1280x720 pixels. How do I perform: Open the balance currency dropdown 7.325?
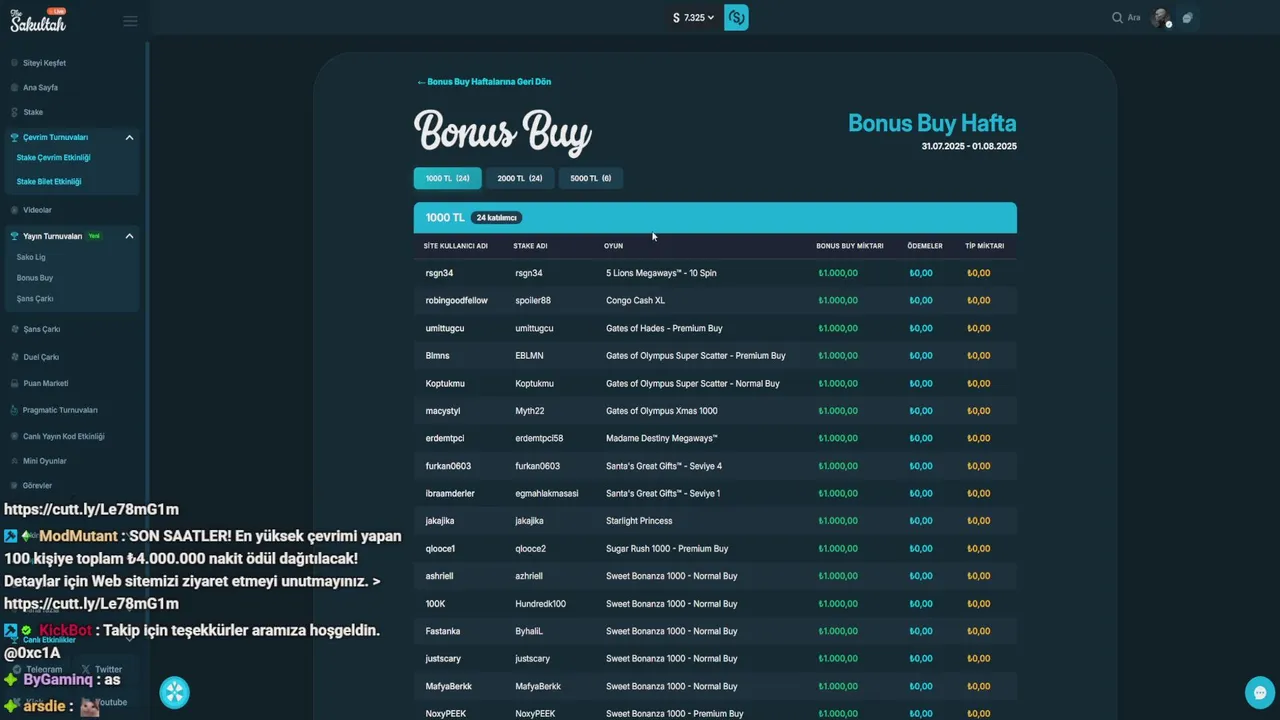[694, 18]
